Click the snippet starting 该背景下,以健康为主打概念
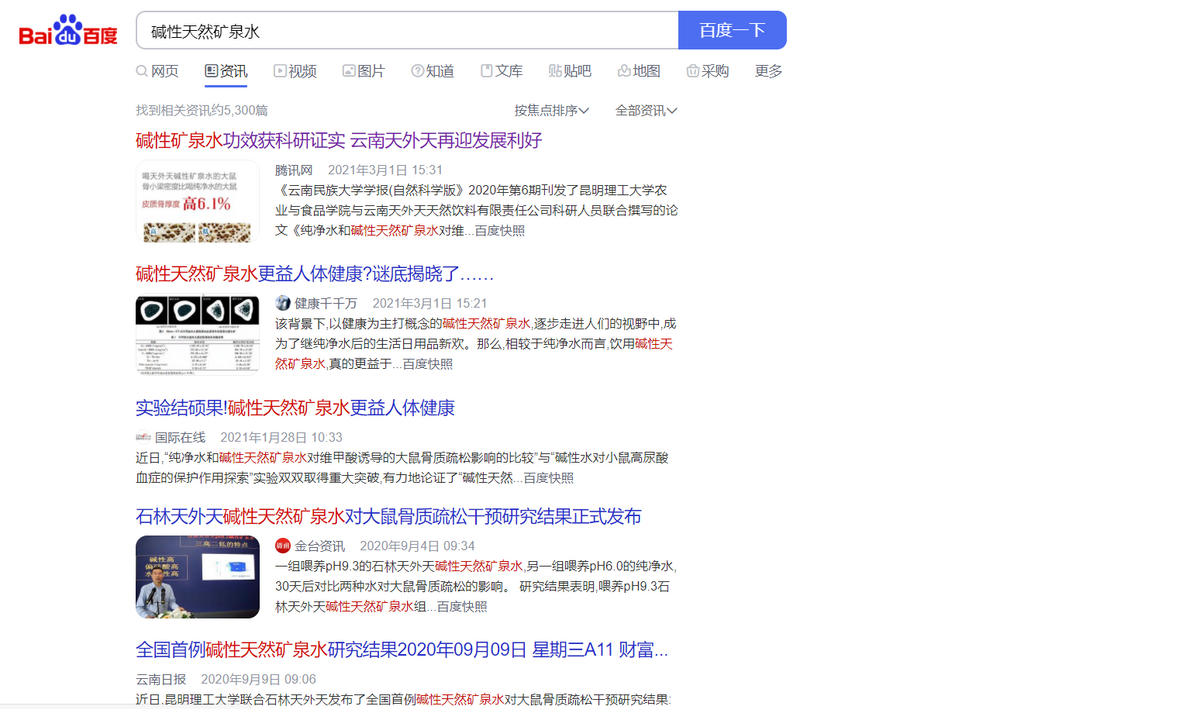The image size is (1200, 709). [x=476, y=344]
